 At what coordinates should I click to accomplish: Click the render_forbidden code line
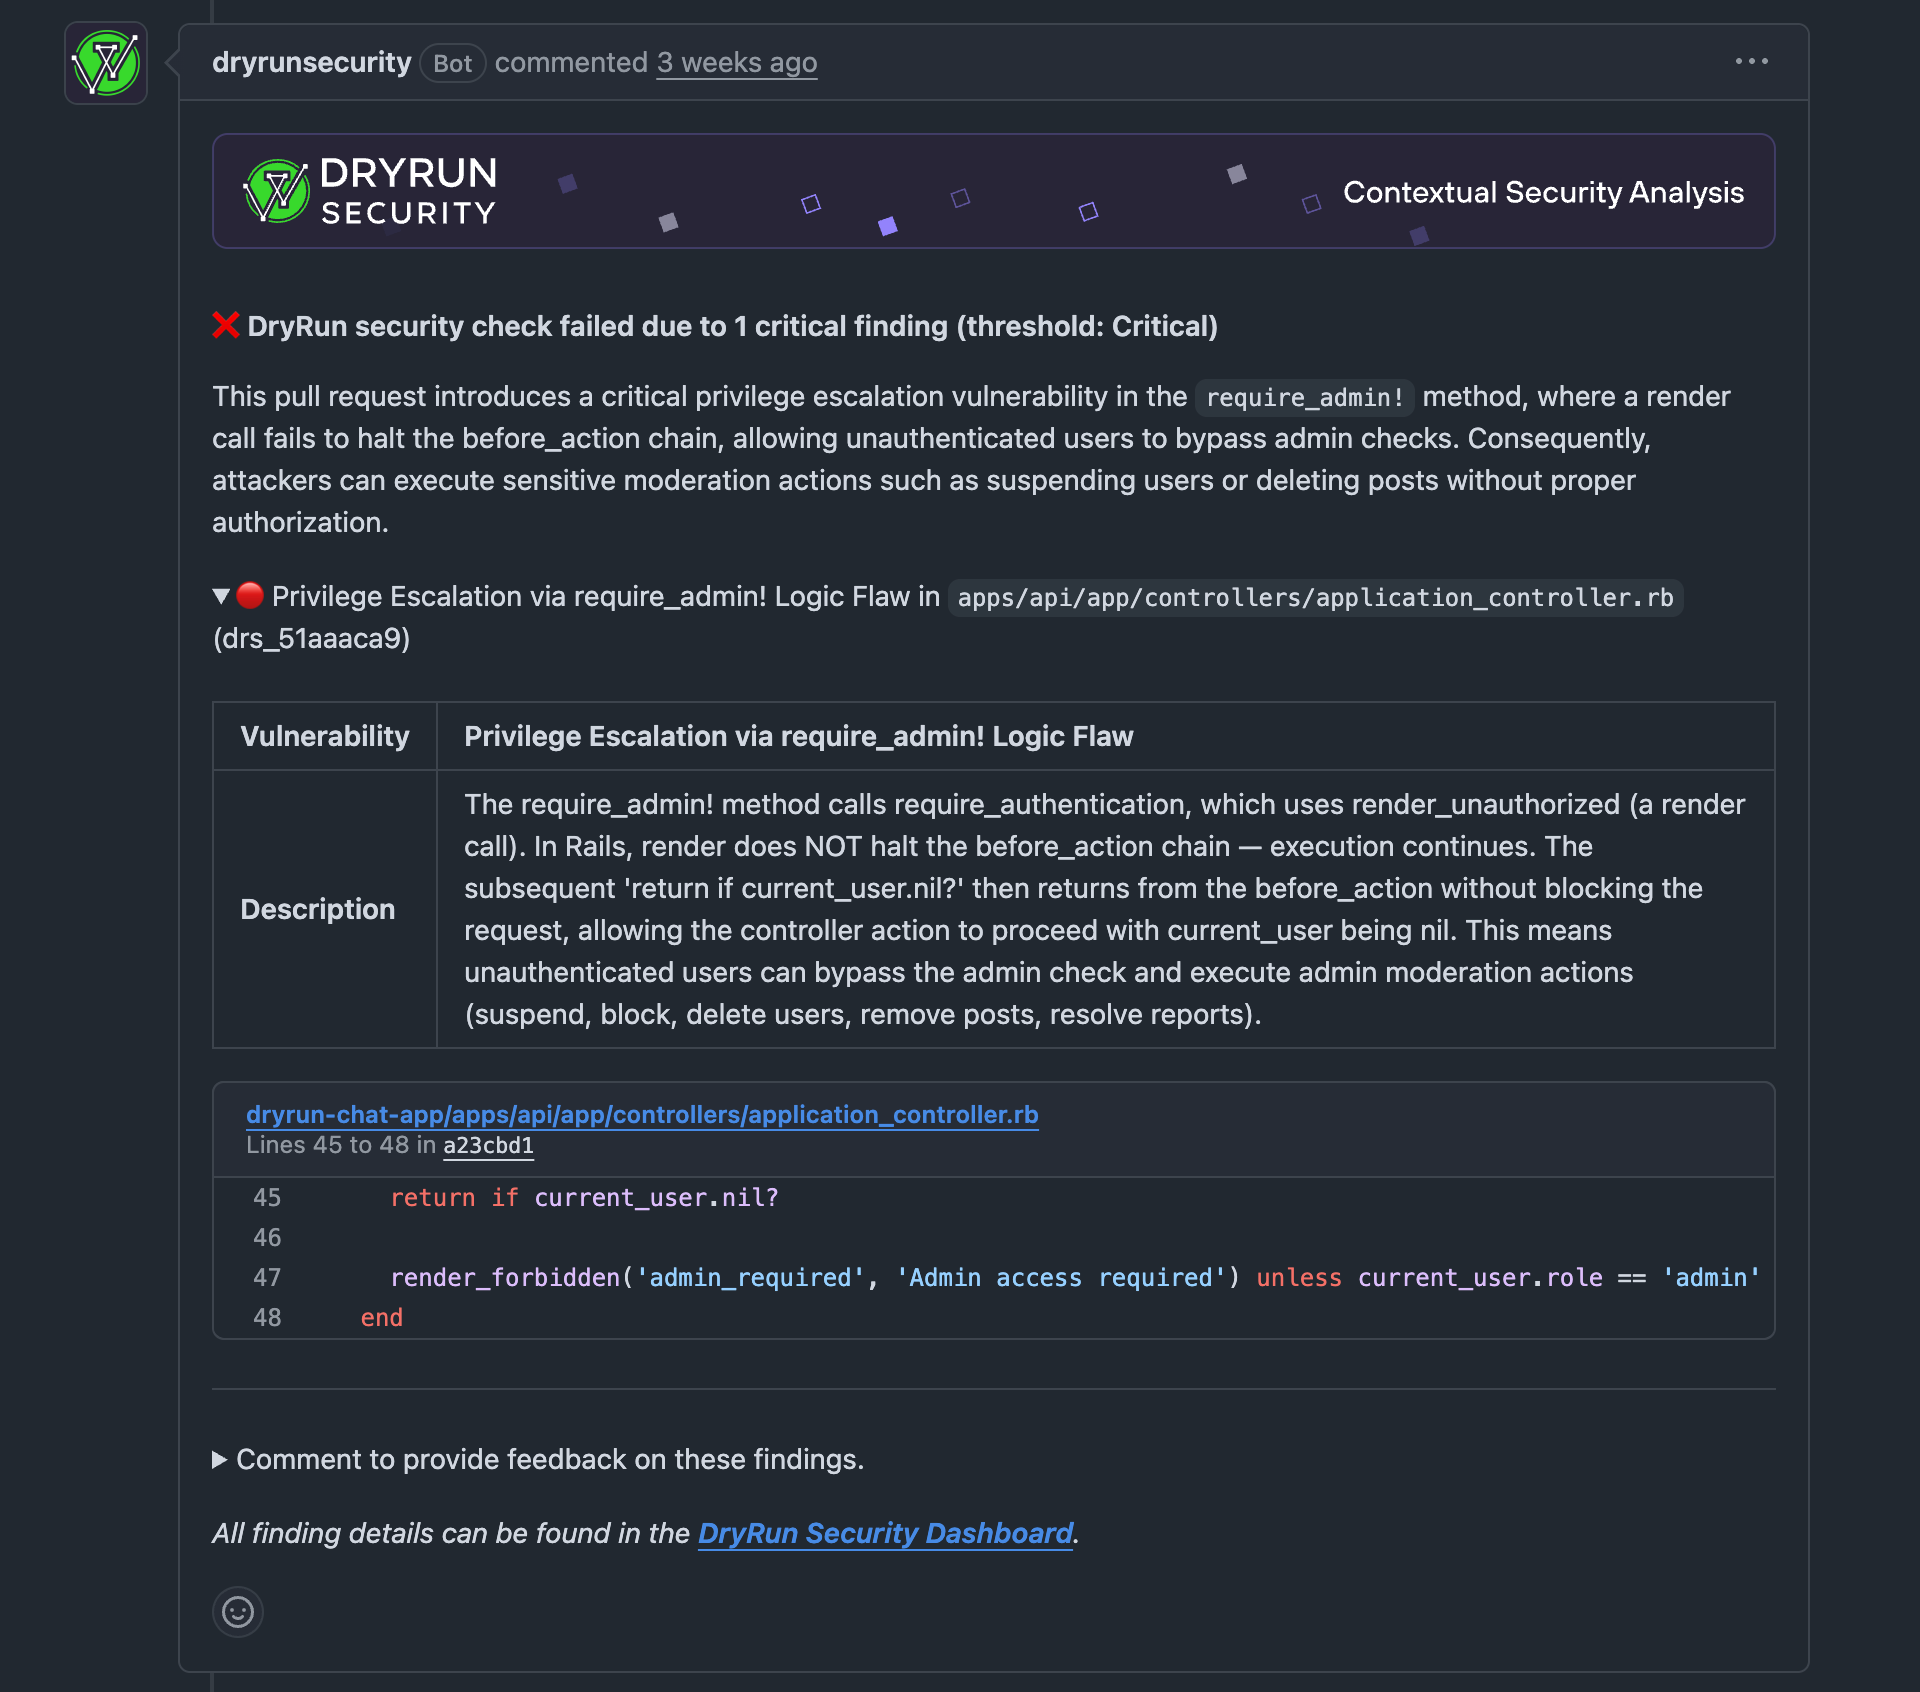(1075, 1278)
